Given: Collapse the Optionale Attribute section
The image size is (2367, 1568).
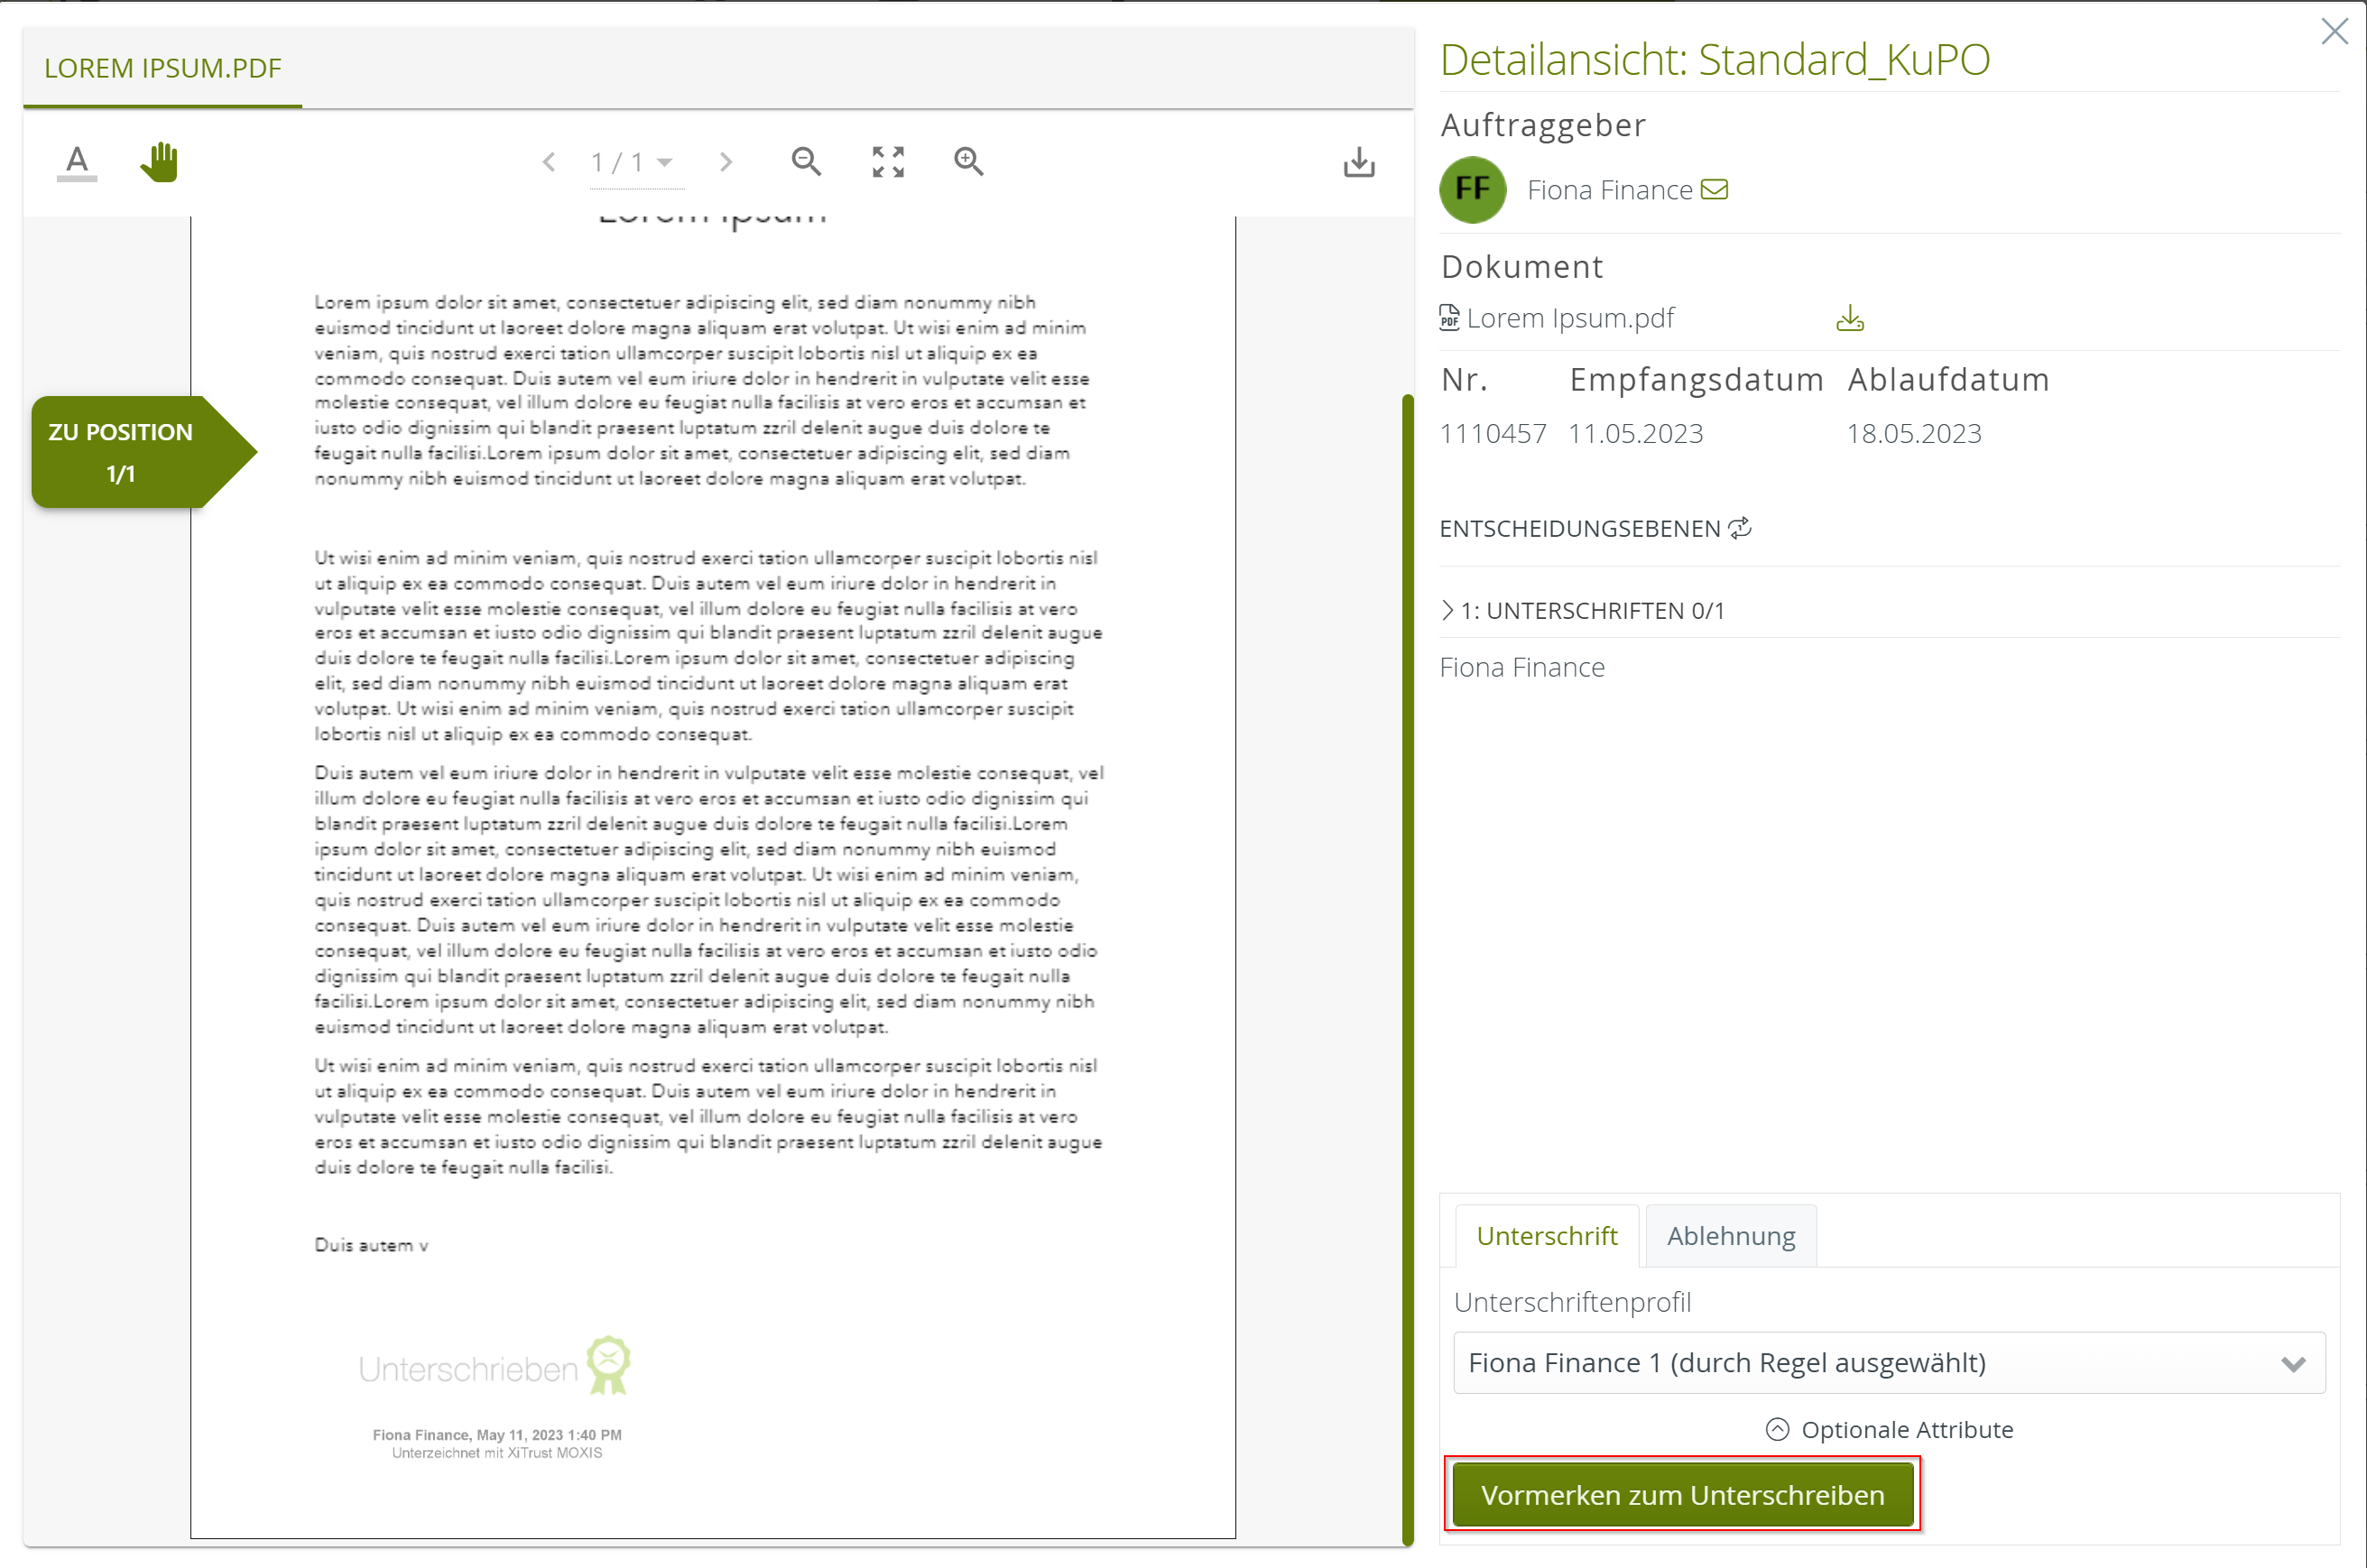Looking at the screenshot, I should tap(1778, 1429).
